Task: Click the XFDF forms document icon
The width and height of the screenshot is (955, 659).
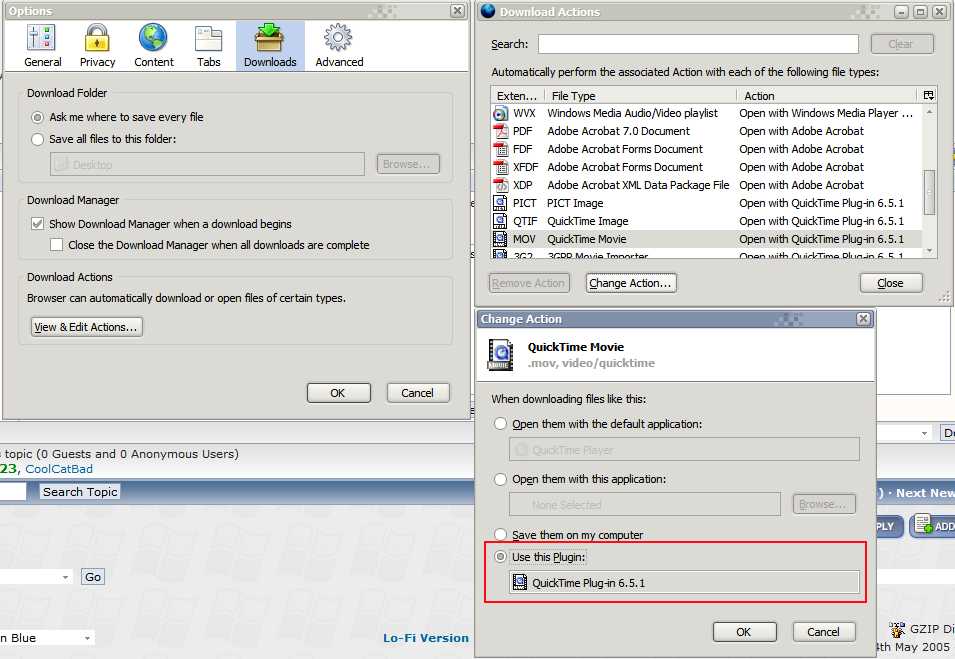Action: [500, 167]
